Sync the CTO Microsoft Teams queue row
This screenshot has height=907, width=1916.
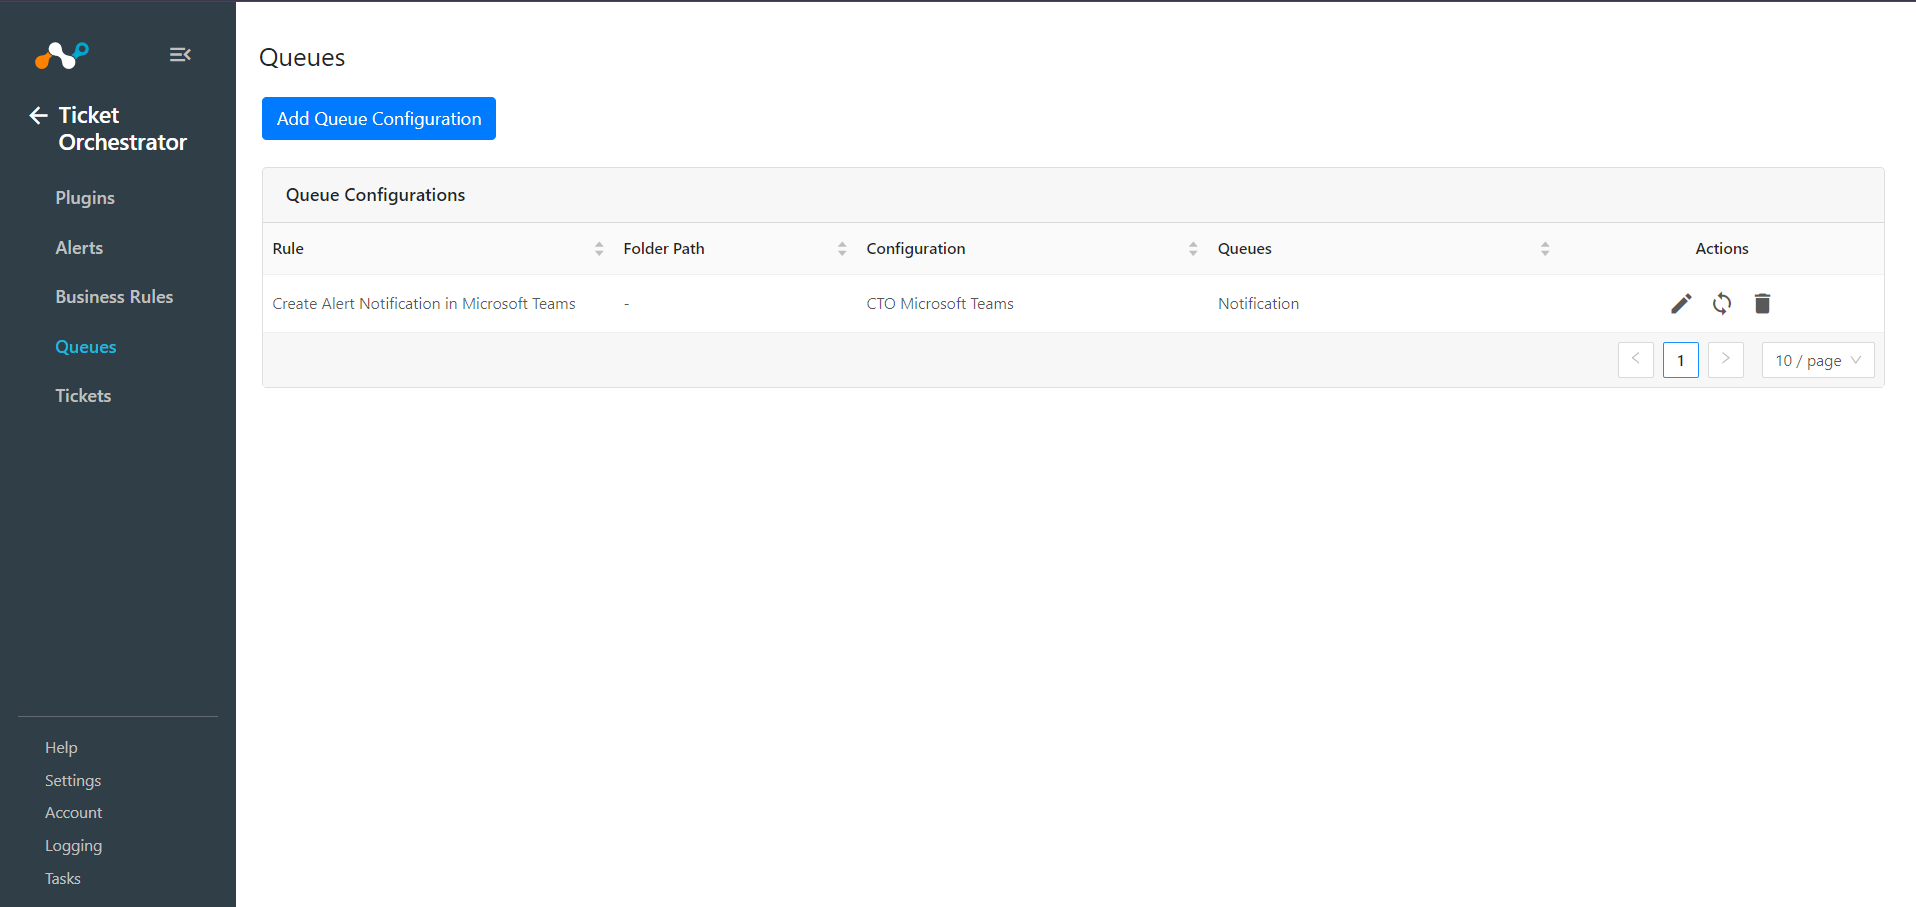[1722, 304]
